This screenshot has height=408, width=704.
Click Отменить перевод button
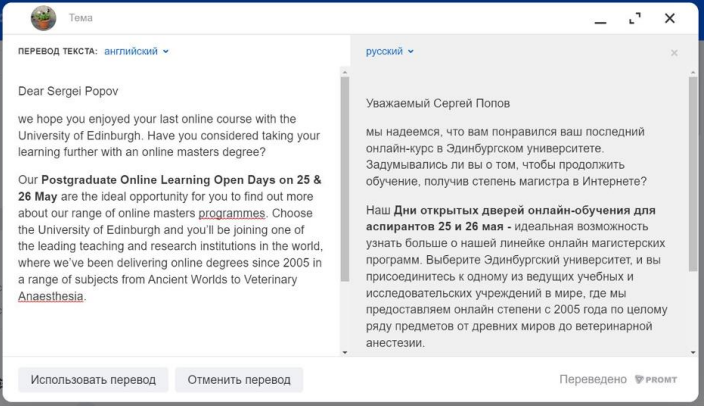point(239,380)
